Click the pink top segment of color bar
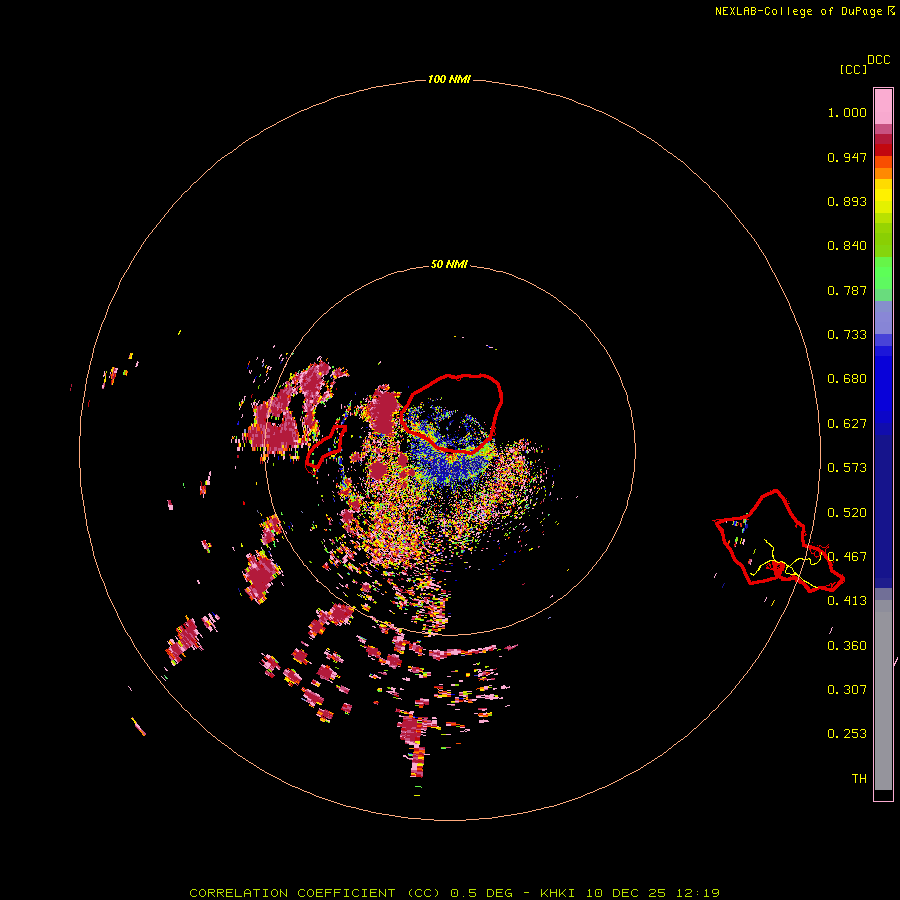This screenshot has width=900, height=900. point(883,107)
